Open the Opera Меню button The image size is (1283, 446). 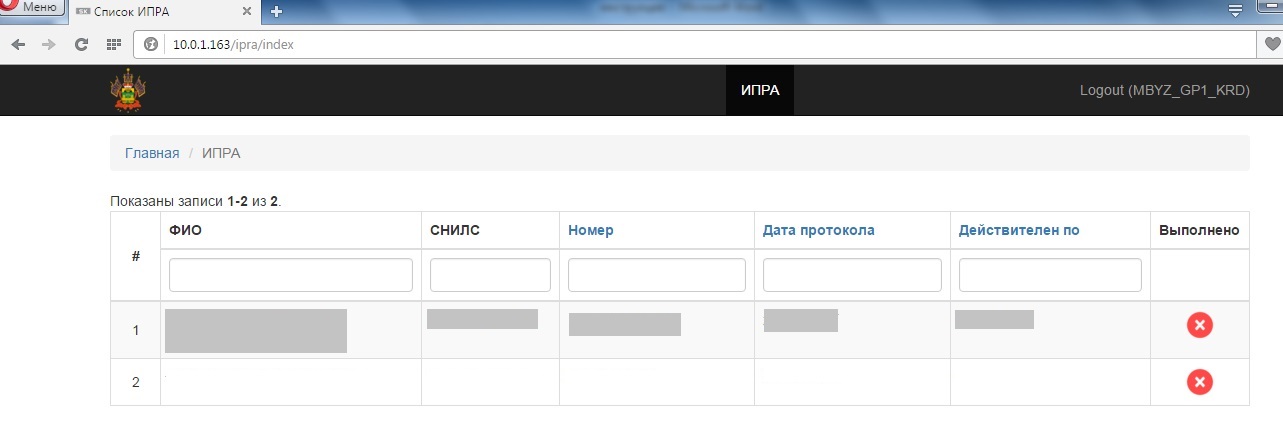coord(31,8)
